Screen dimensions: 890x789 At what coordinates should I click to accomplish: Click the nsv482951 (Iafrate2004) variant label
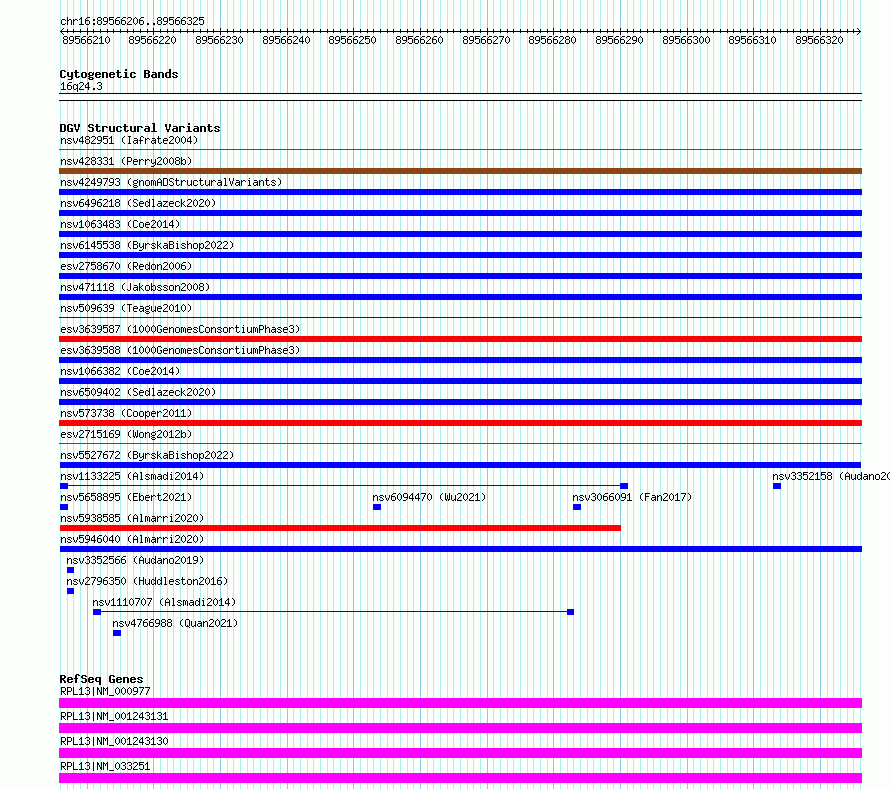coord(129,140)
